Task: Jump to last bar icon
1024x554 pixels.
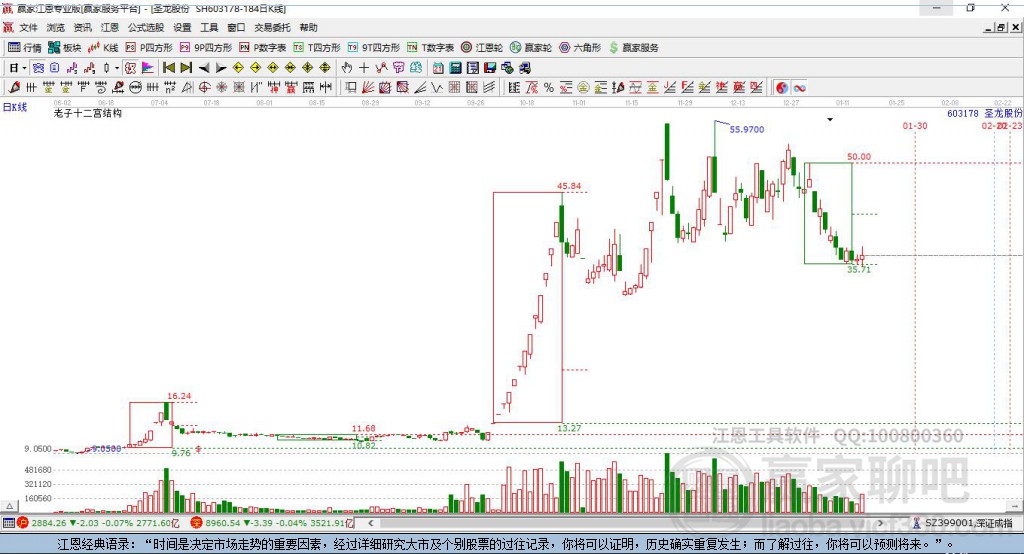Action: 186,68
